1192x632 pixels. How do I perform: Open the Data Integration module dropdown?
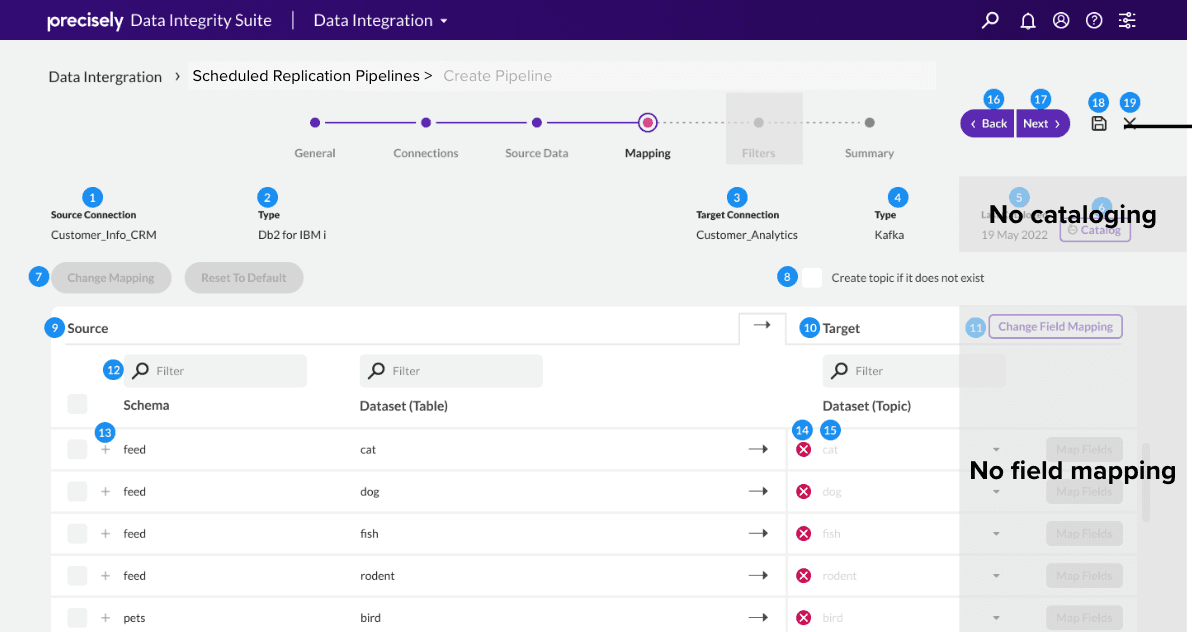(380, 21)
